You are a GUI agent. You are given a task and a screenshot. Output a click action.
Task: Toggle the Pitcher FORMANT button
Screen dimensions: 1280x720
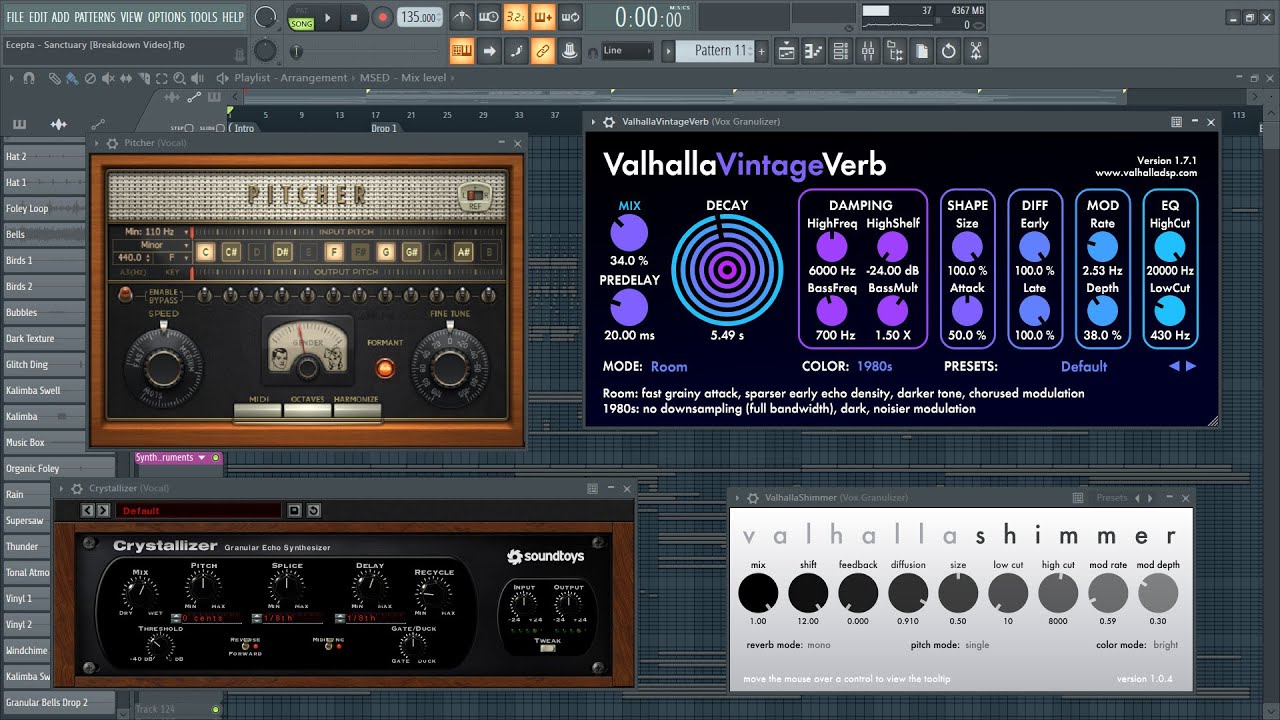click(385, 367)
